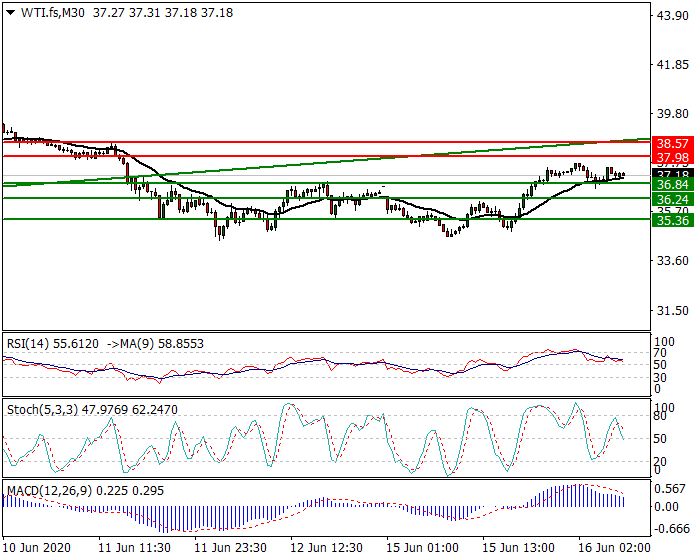The width and height of the screenshot is (700, 560).
Task: Click the OHLC values 37.27 37.31 37.18 37.18
Action: [x=163, y=13]
